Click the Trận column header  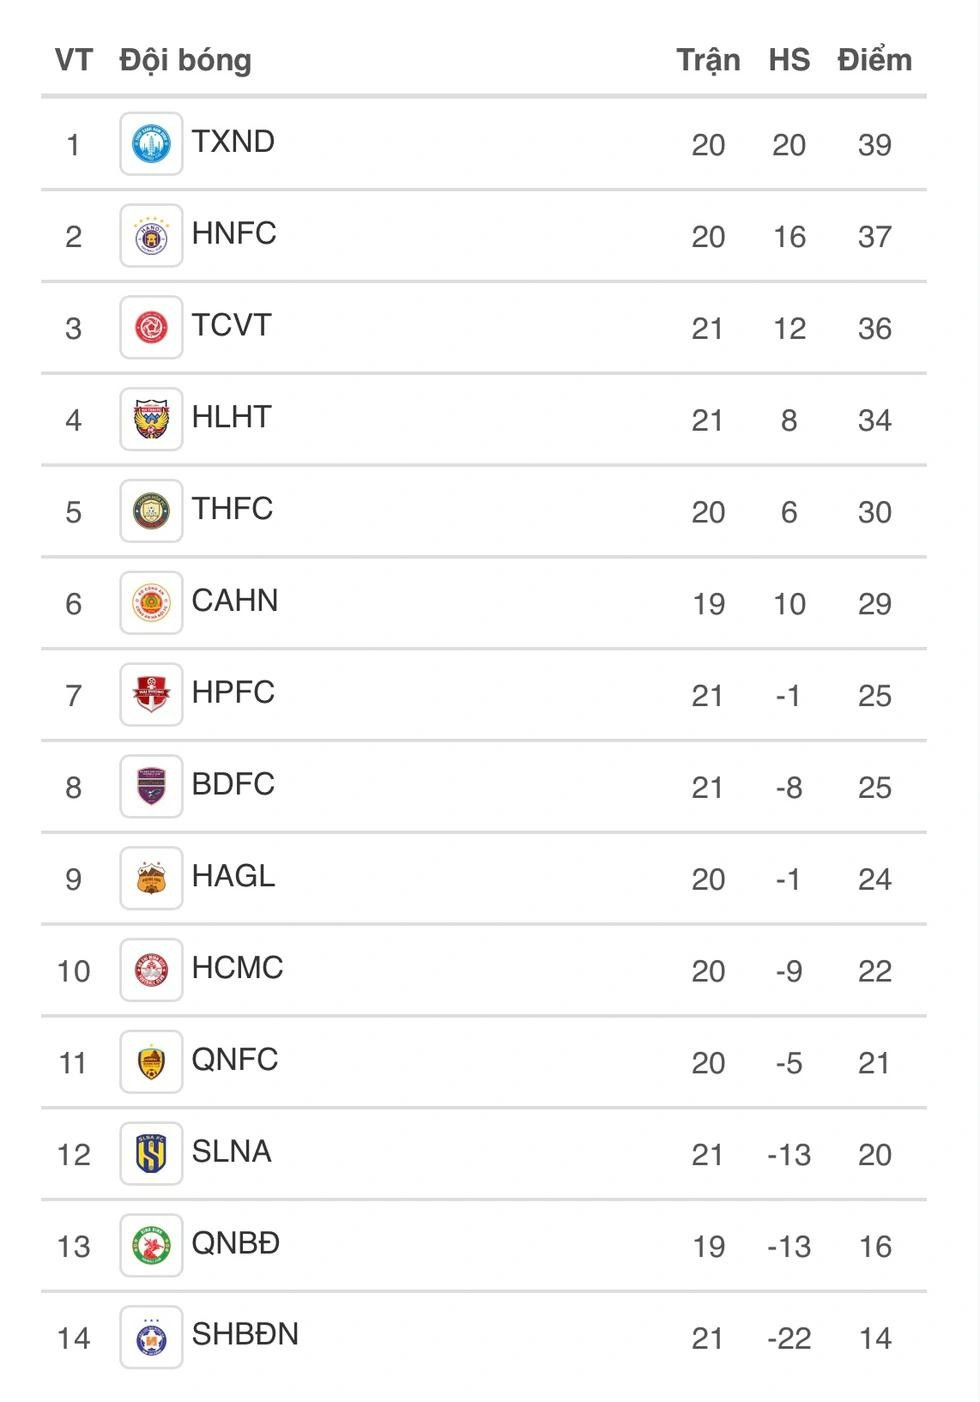tap(708, 61)
